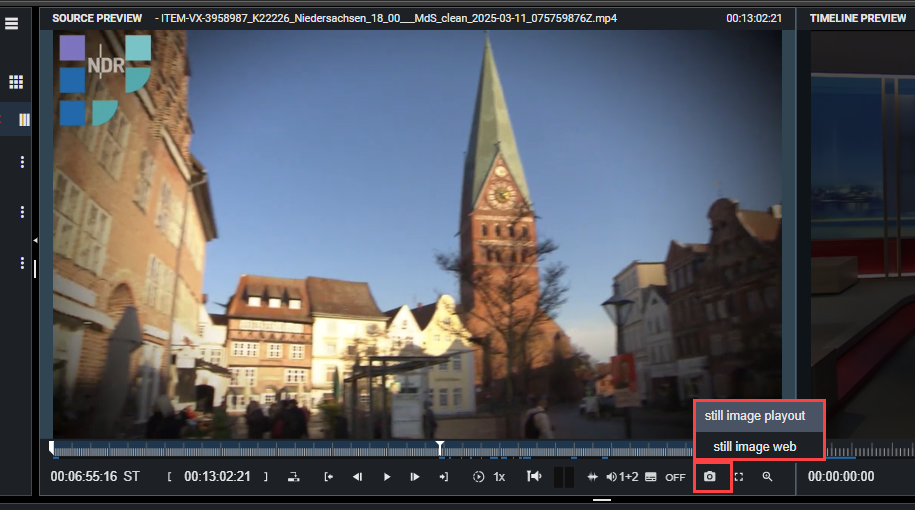The image size is (915, 510).
Task: Toggle the ST indicator beside timecode
Action: tap(131, 477)
